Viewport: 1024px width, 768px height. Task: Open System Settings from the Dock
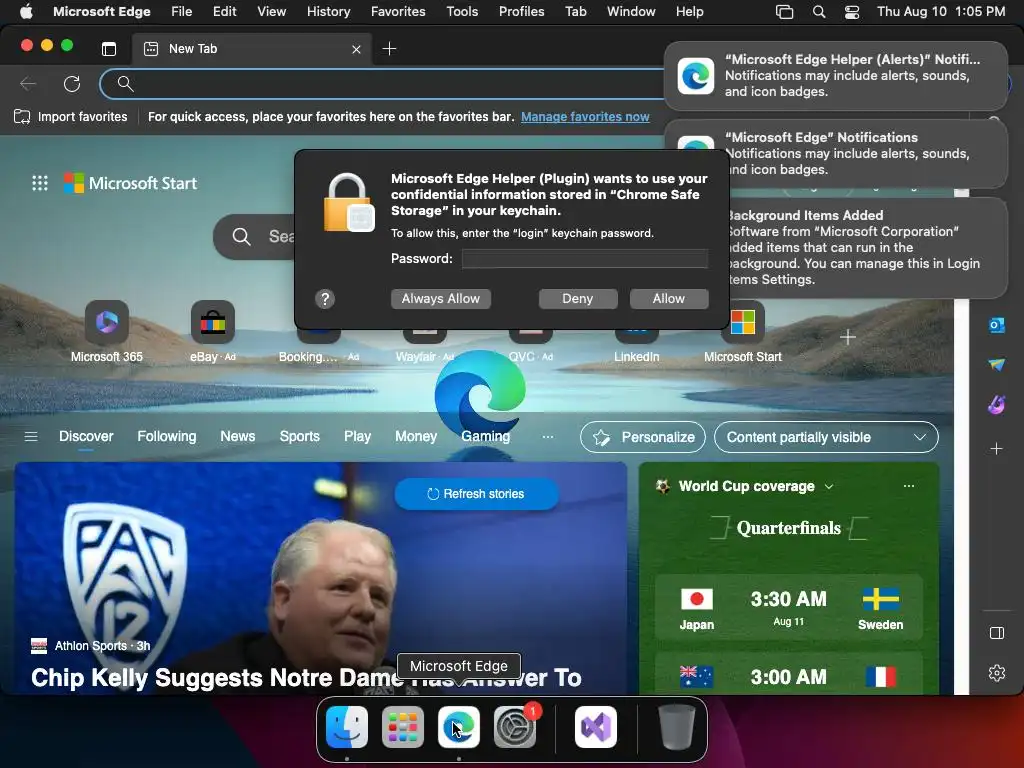coord(515,727)
